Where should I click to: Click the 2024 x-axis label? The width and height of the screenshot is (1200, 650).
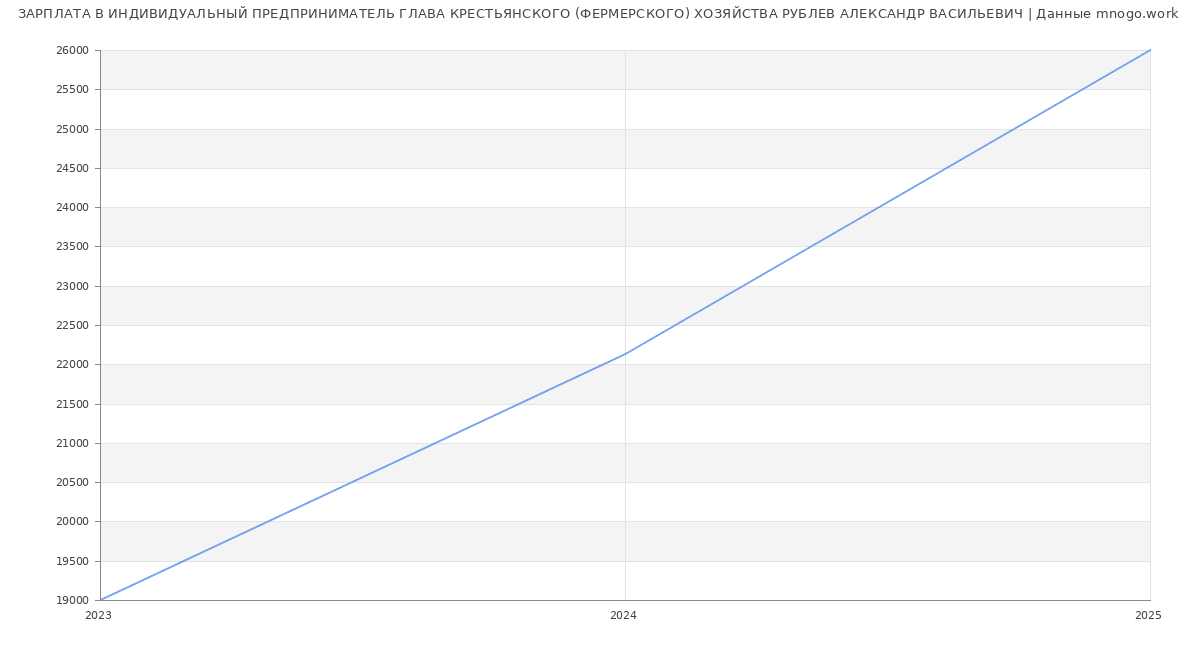pyautogui.click(x=623, y=616)
